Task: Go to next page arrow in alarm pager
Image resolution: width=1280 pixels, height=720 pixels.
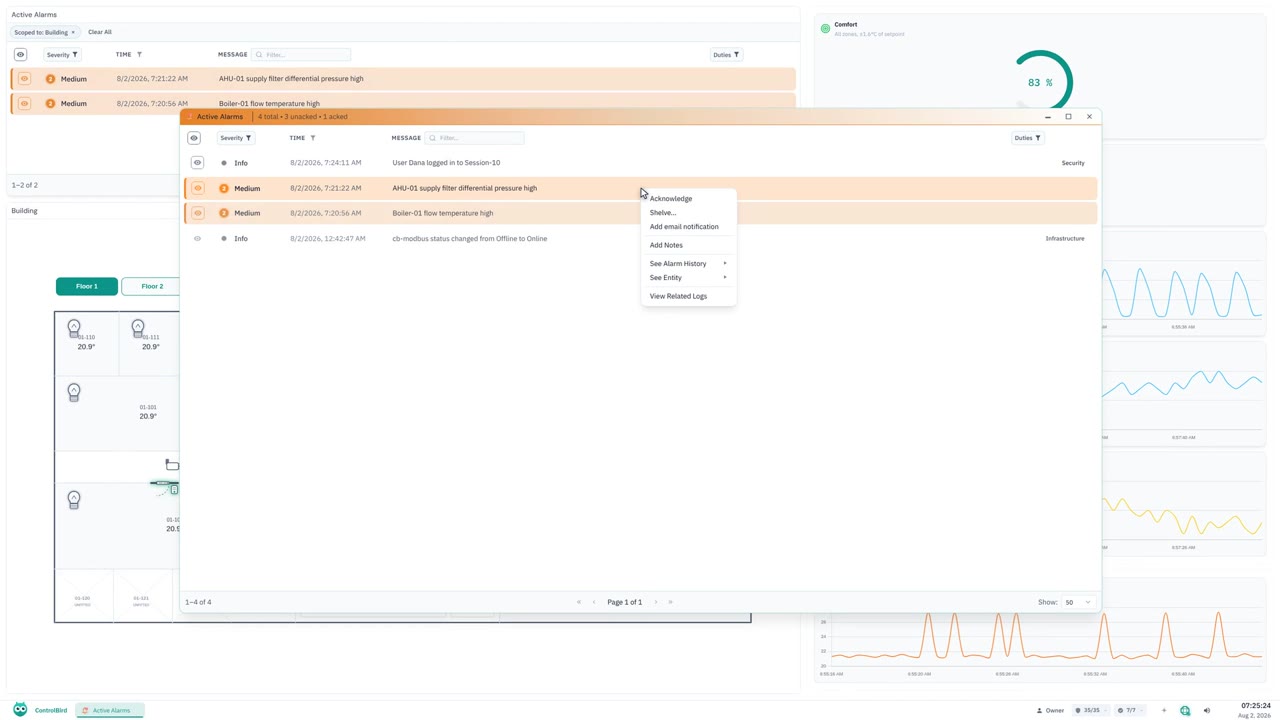Action: click(x=656, y=602)
